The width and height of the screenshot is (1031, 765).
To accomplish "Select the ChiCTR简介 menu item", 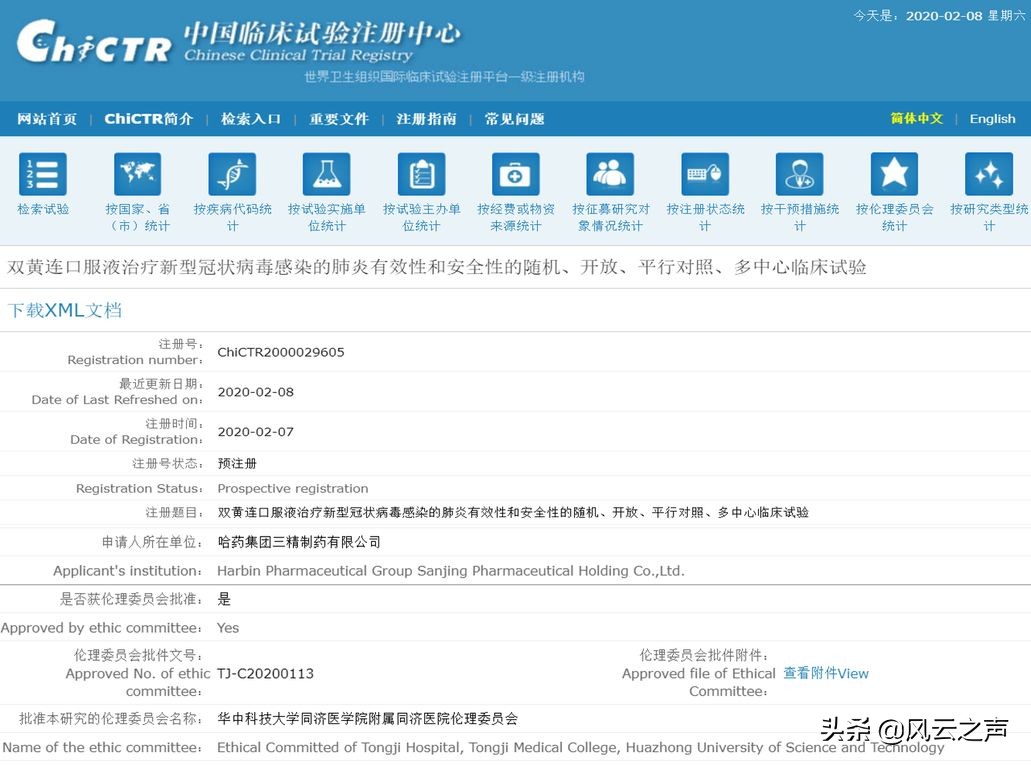I will tap(148, 119).
